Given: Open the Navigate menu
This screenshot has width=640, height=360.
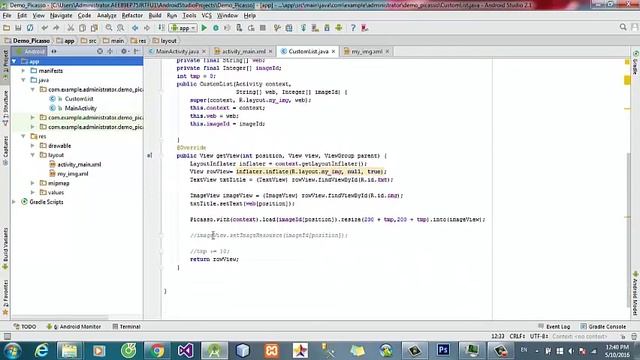Looking at the screenshot, I should (x=61, y=16).
